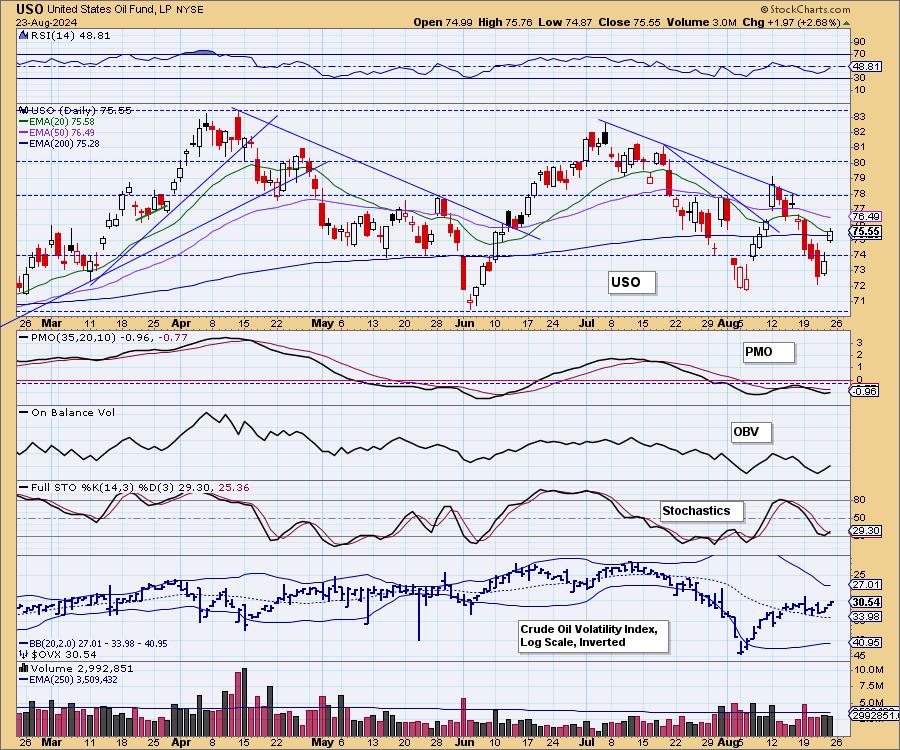900x750 pixels.
Task: Click the 33.98 middle band axis tag
Action: [866, 617]
